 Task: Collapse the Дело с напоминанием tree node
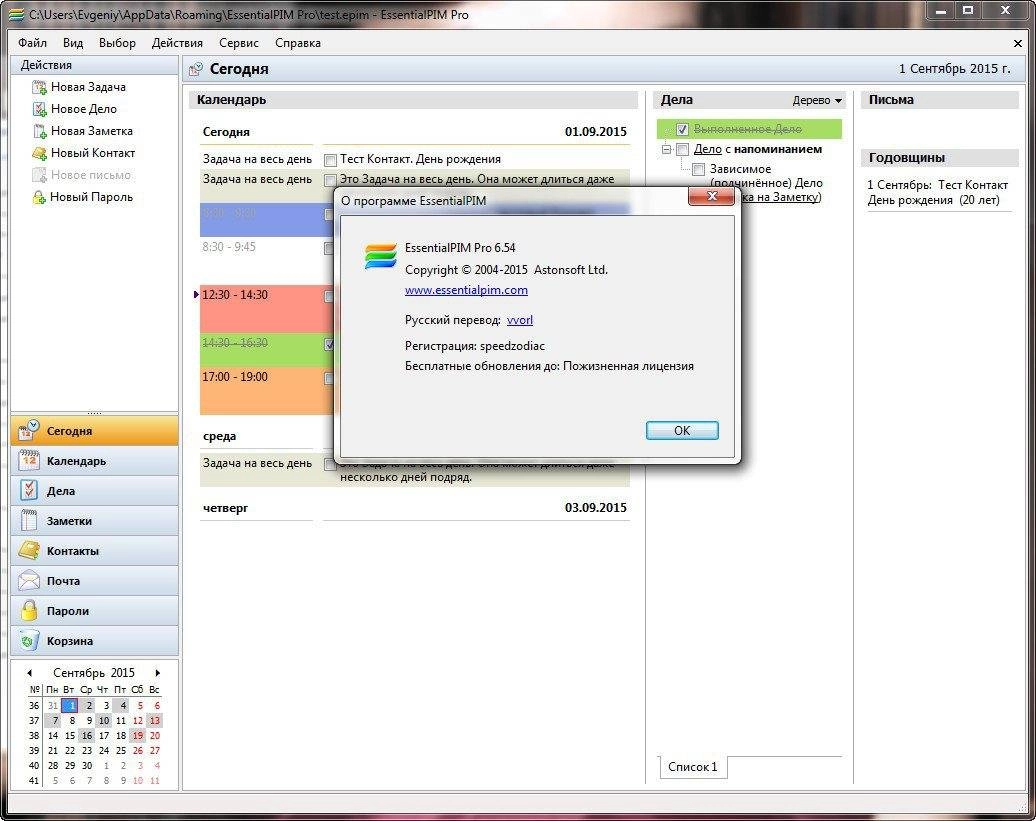(666, 150)
